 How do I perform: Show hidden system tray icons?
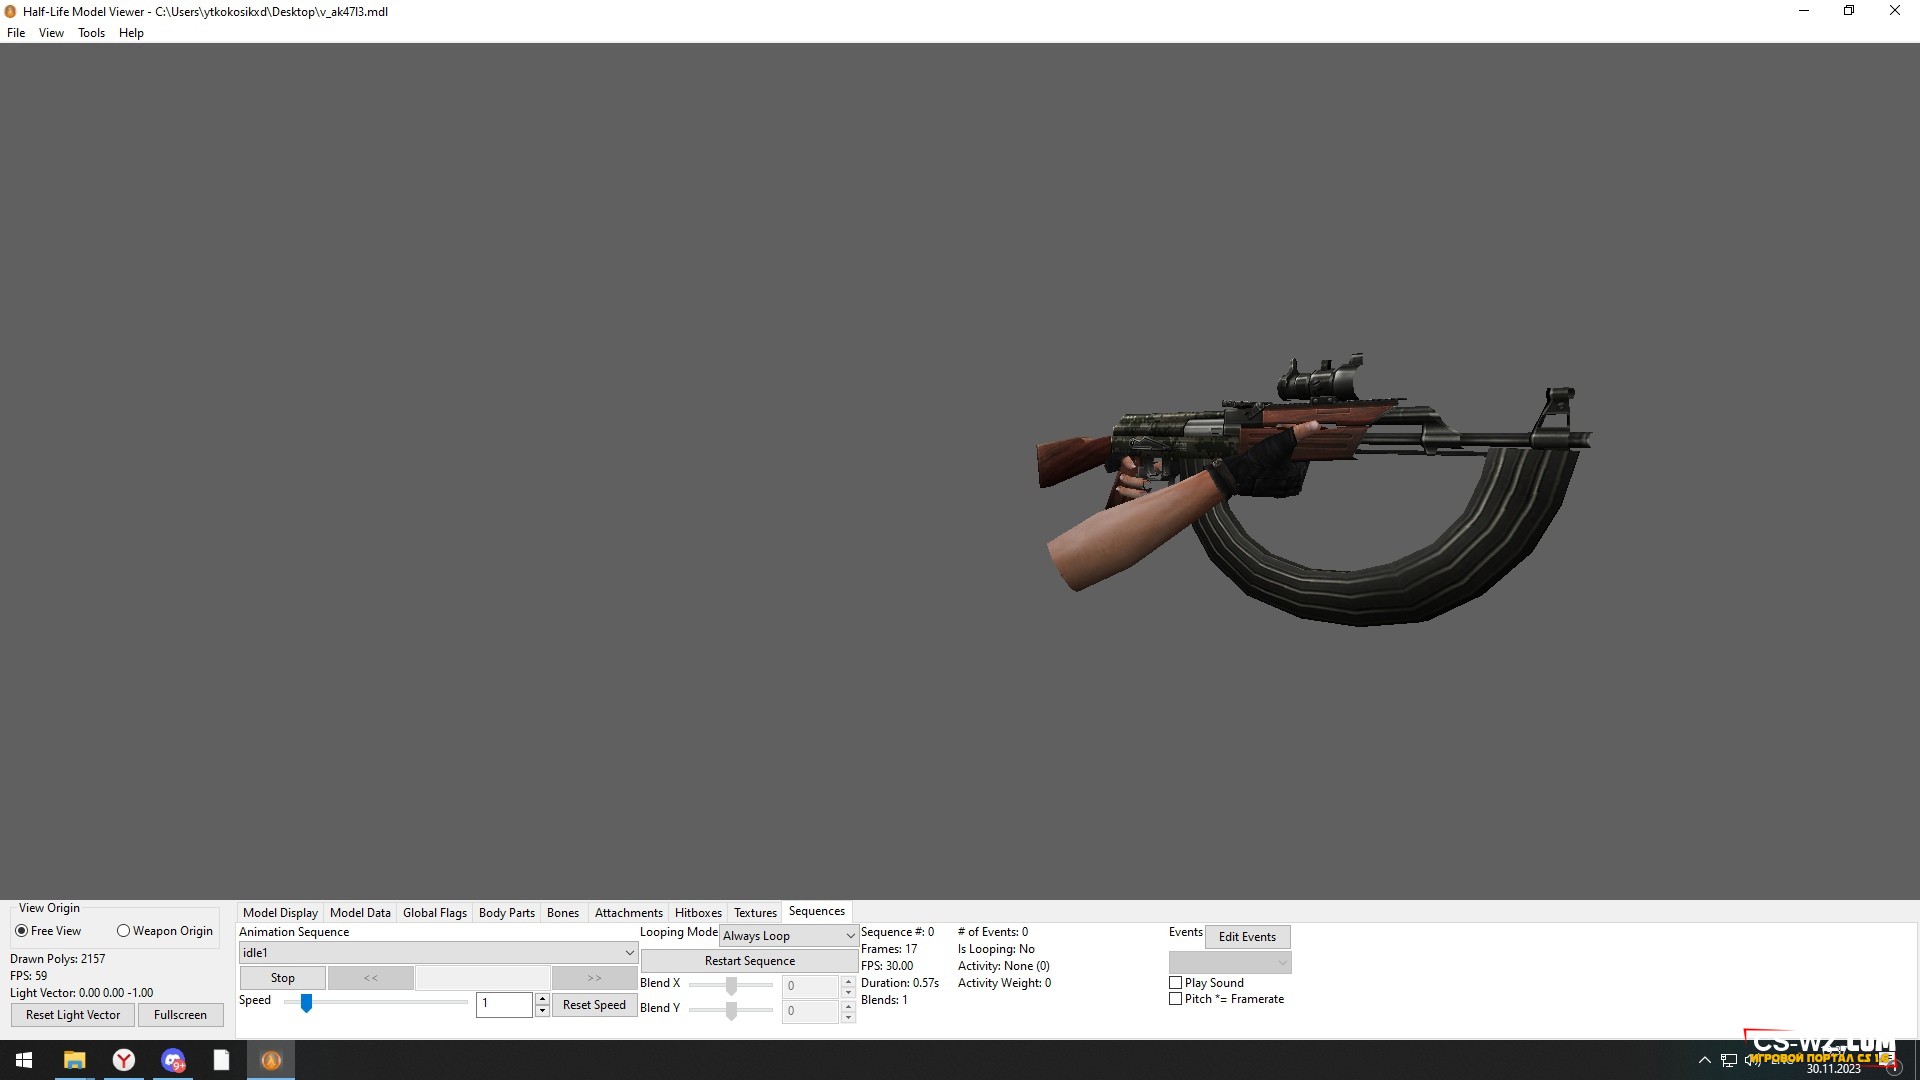tap(1705, 1060)
